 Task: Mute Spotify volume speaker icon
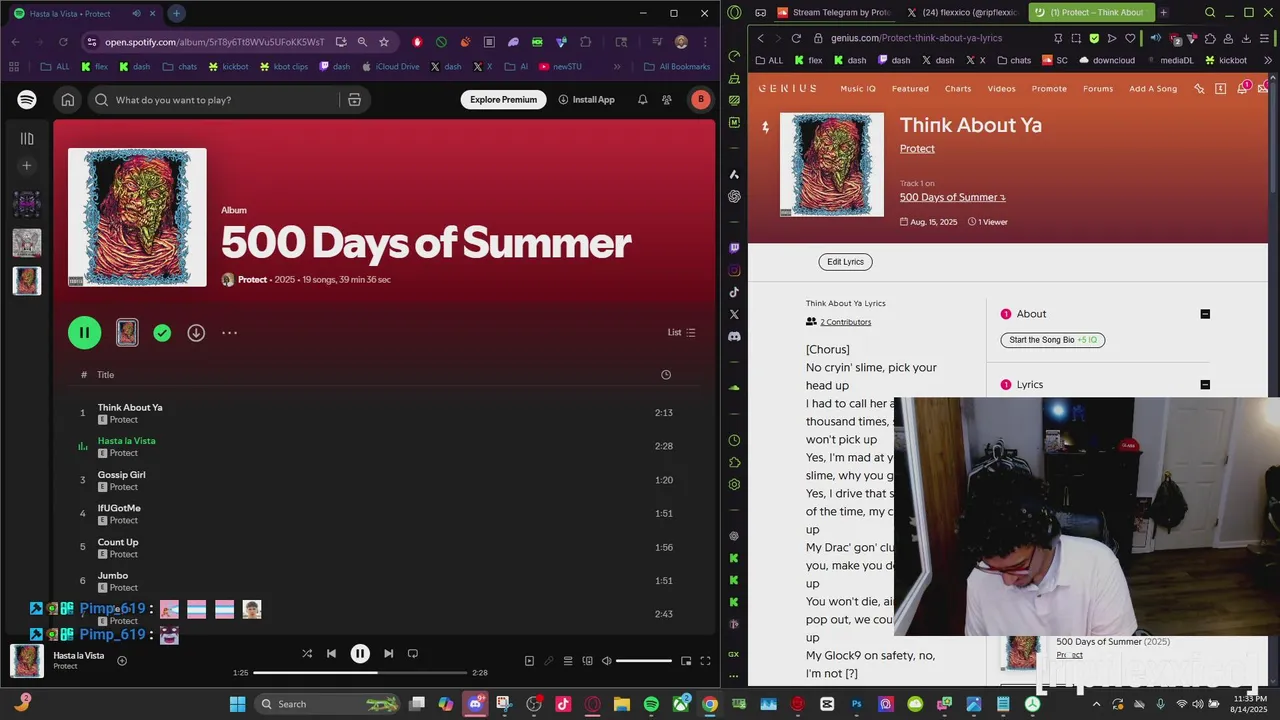coord(605,661)
